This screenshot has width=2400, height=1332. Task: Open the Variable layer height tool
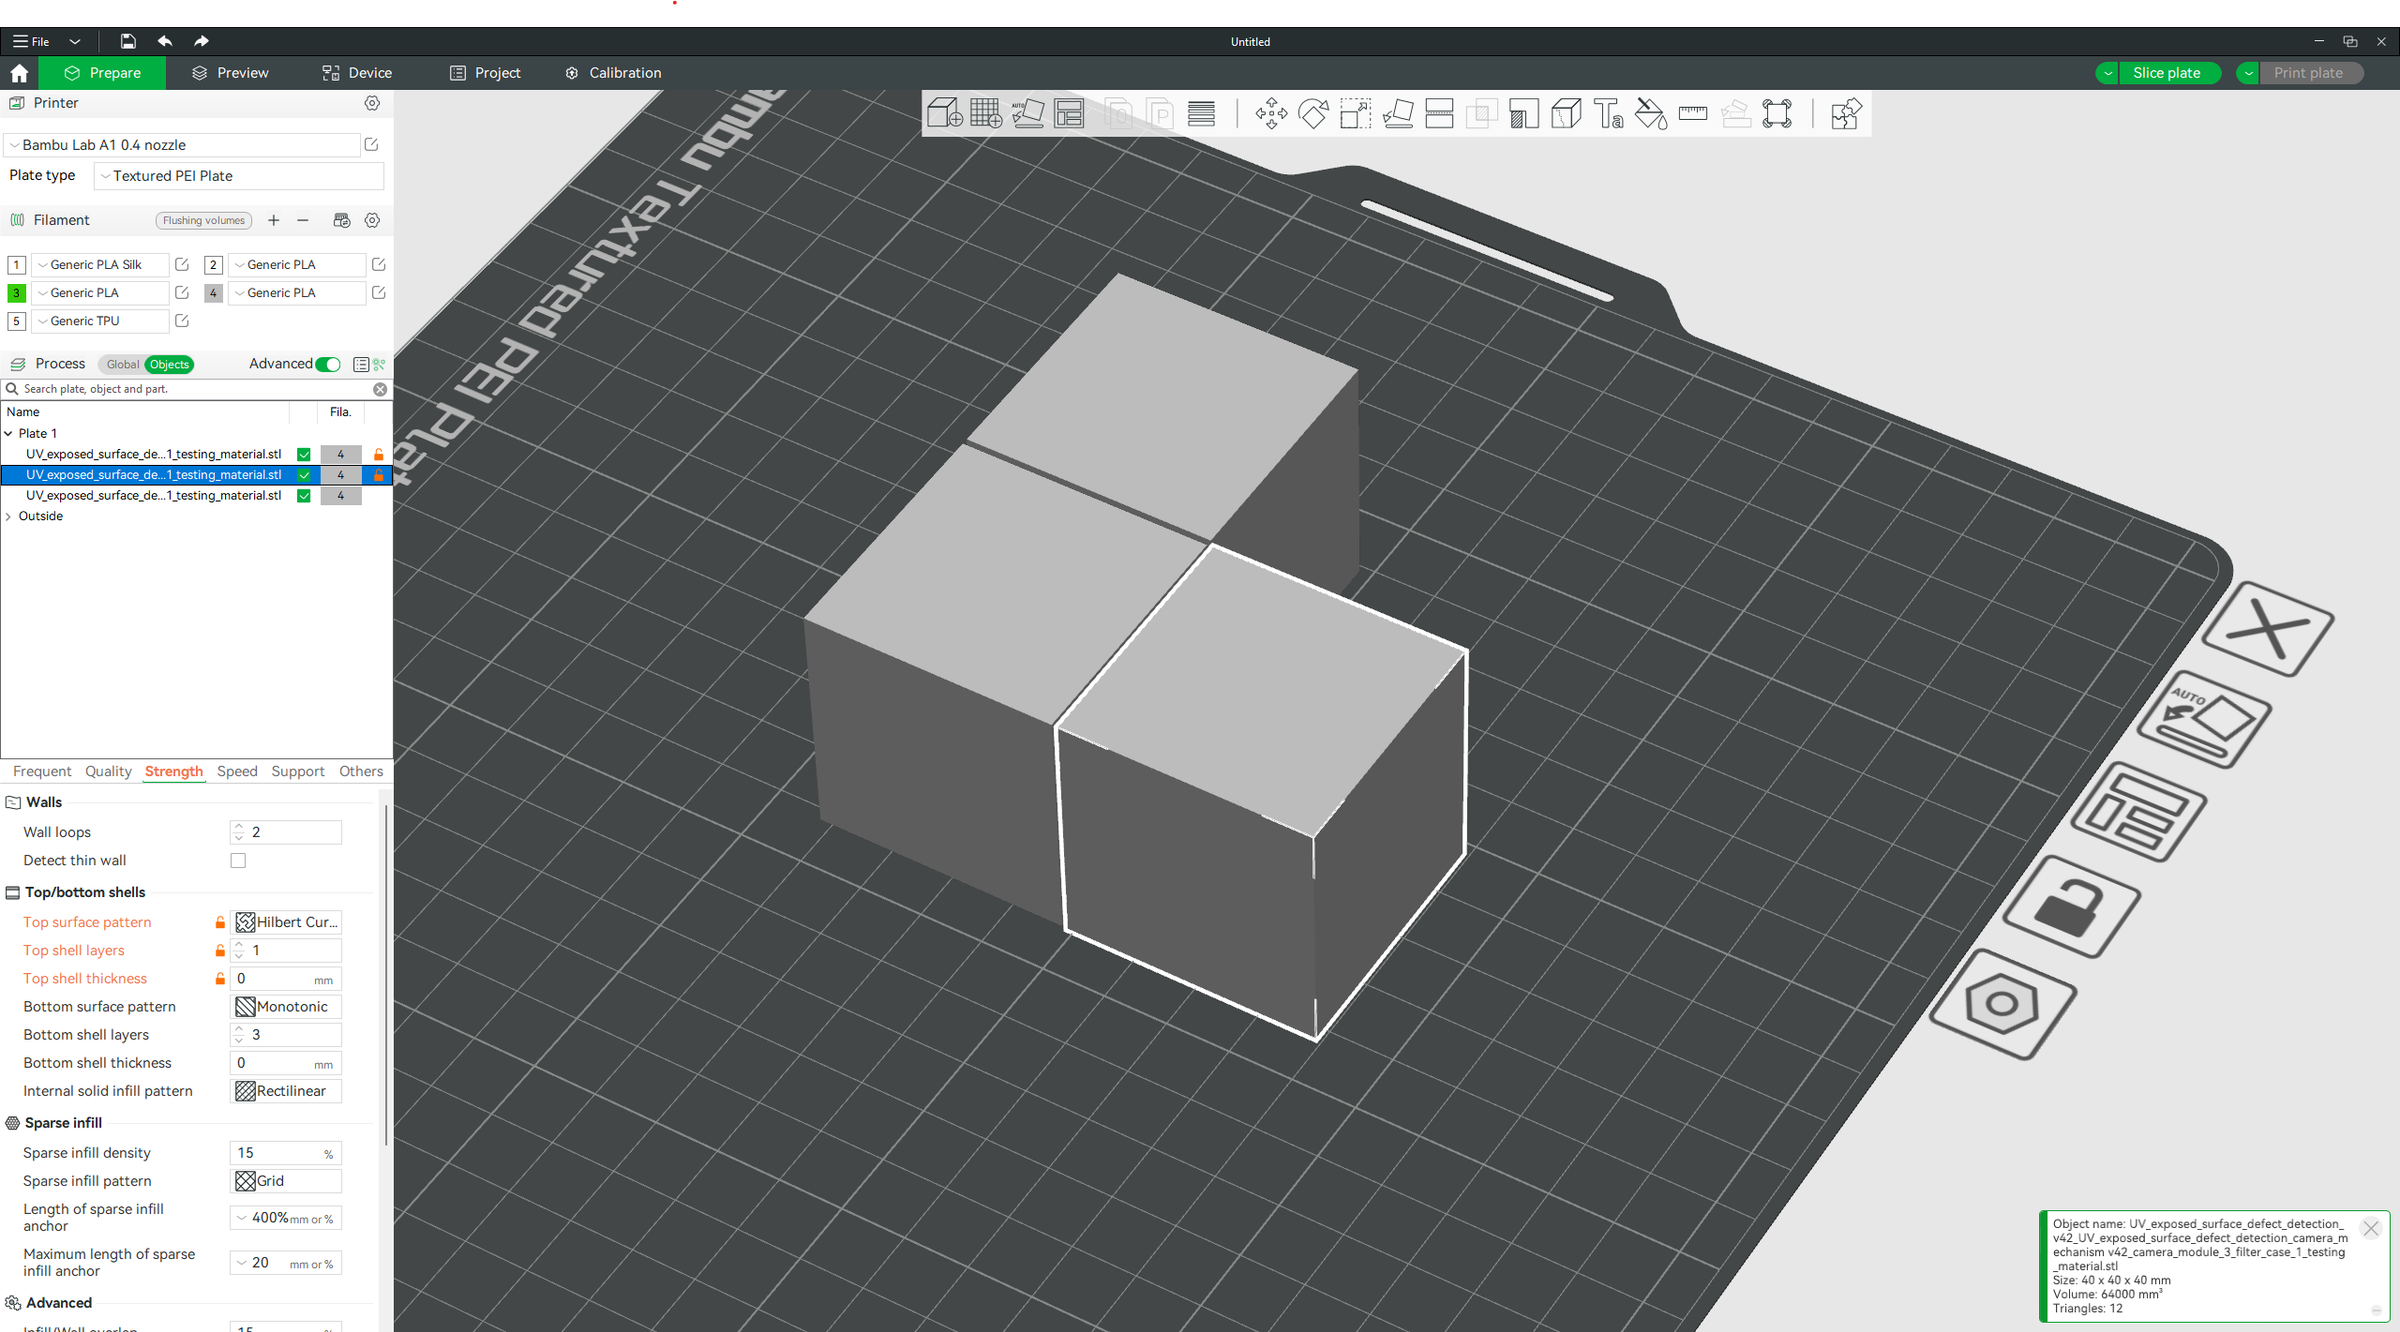[x=1202, y=114]
